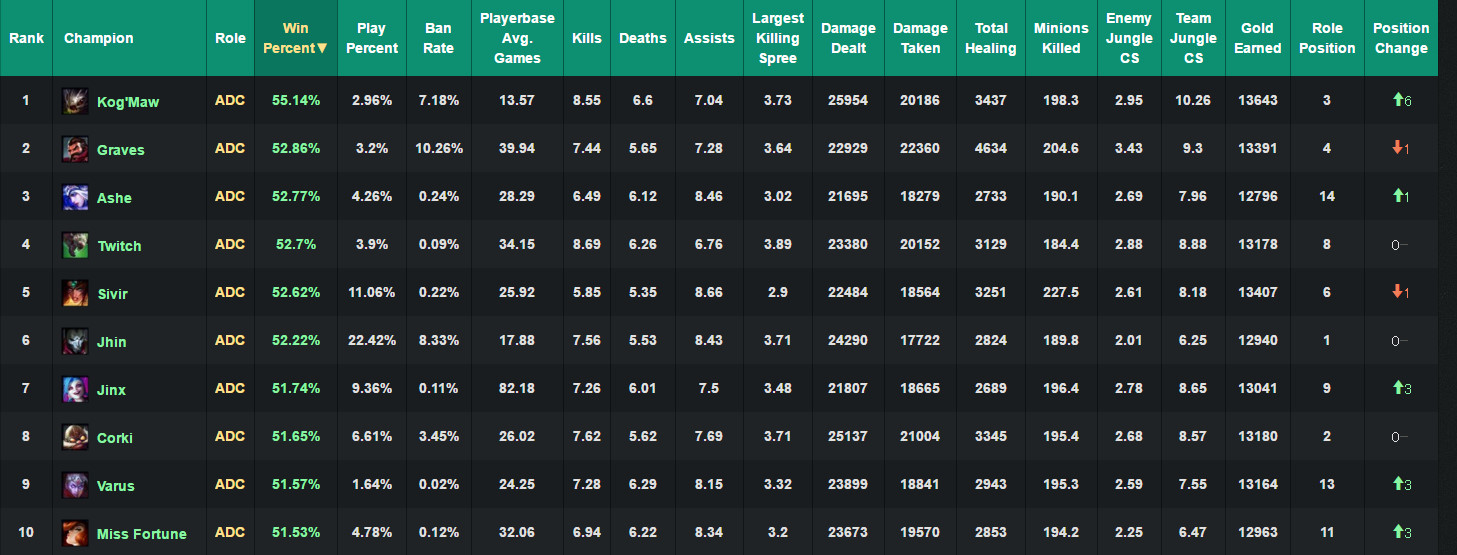
Task: Sort by Play Percent column header
Action: (x=371, y=38)
